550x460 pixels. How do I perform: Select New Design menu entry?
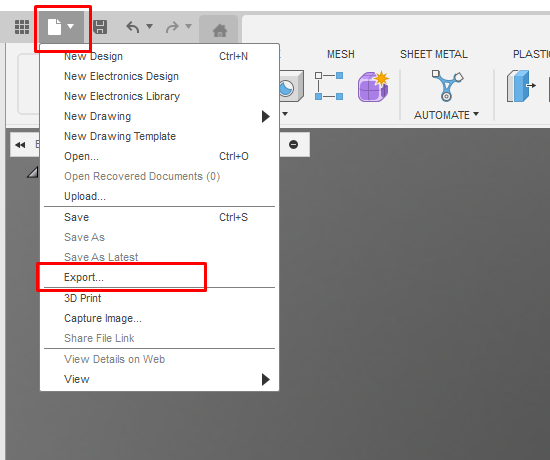click(x=159, y=56)
